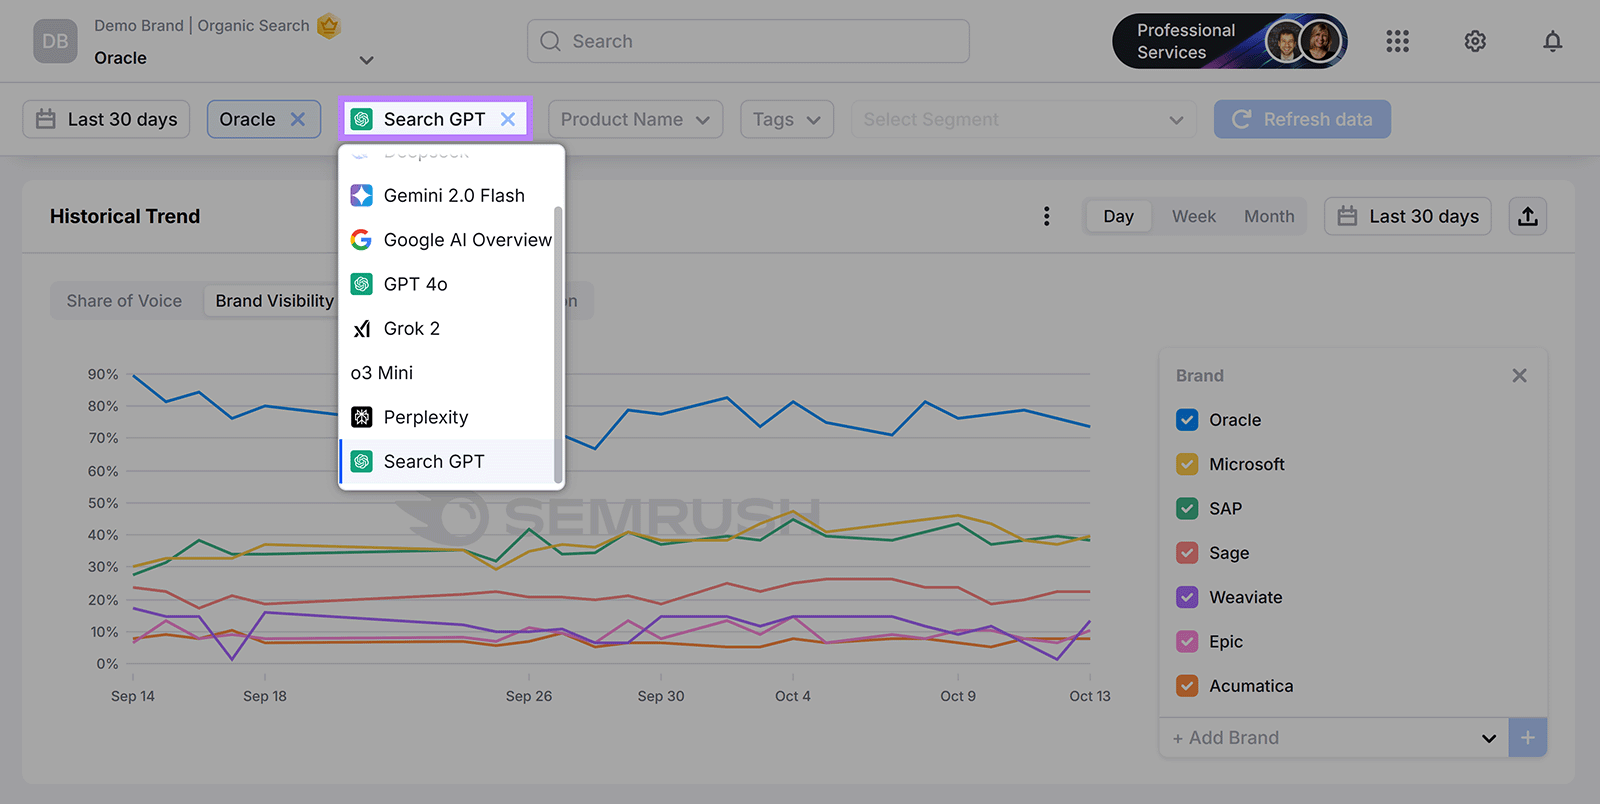The image size is (1600, 804).
Task: Uncheck the Oracle brand checkbox
Action: (1187, 420)
